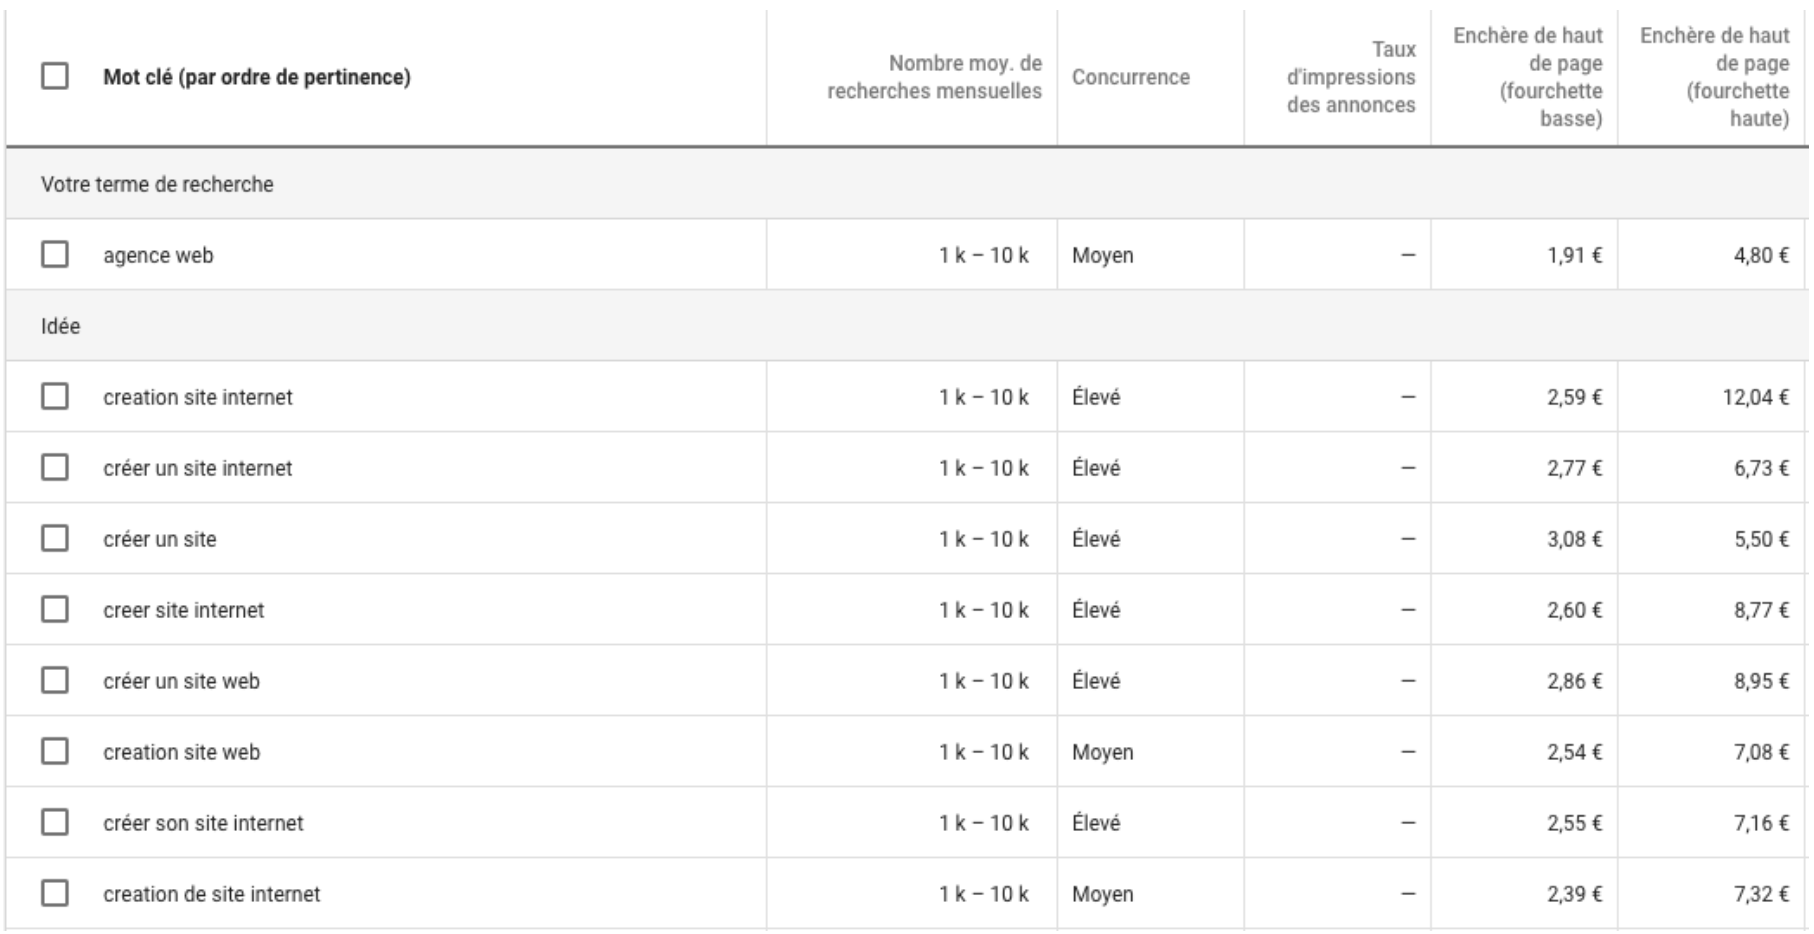Click the 'agence web' keyword text
This screenshot has height=934, width=1814.
tap(158, 255)
